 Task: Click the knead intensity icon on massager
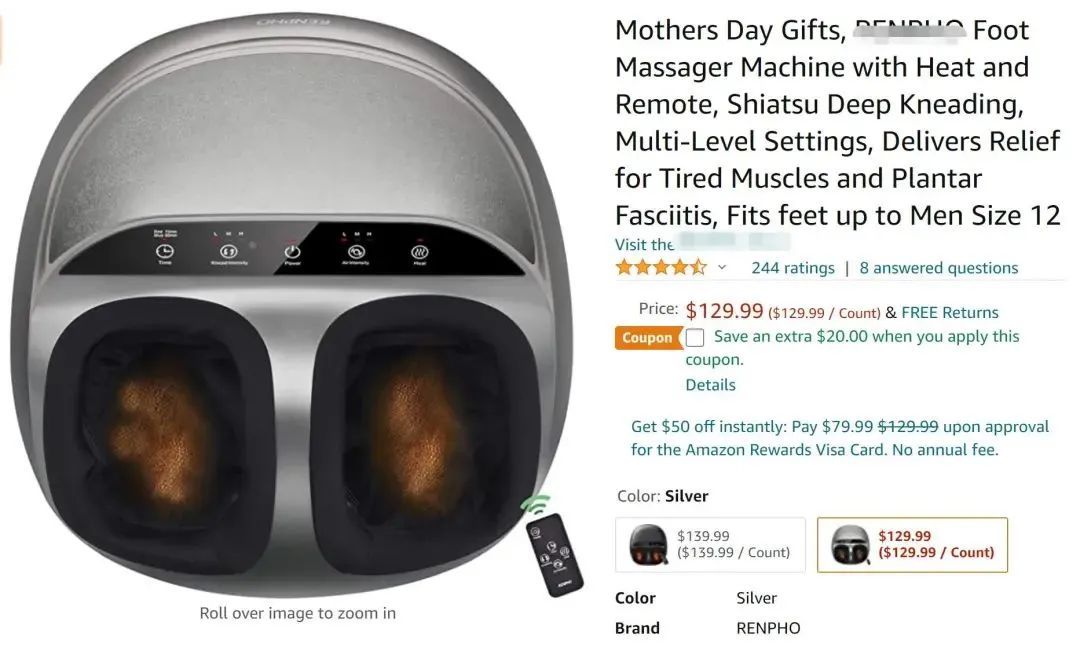coord(229,251)
